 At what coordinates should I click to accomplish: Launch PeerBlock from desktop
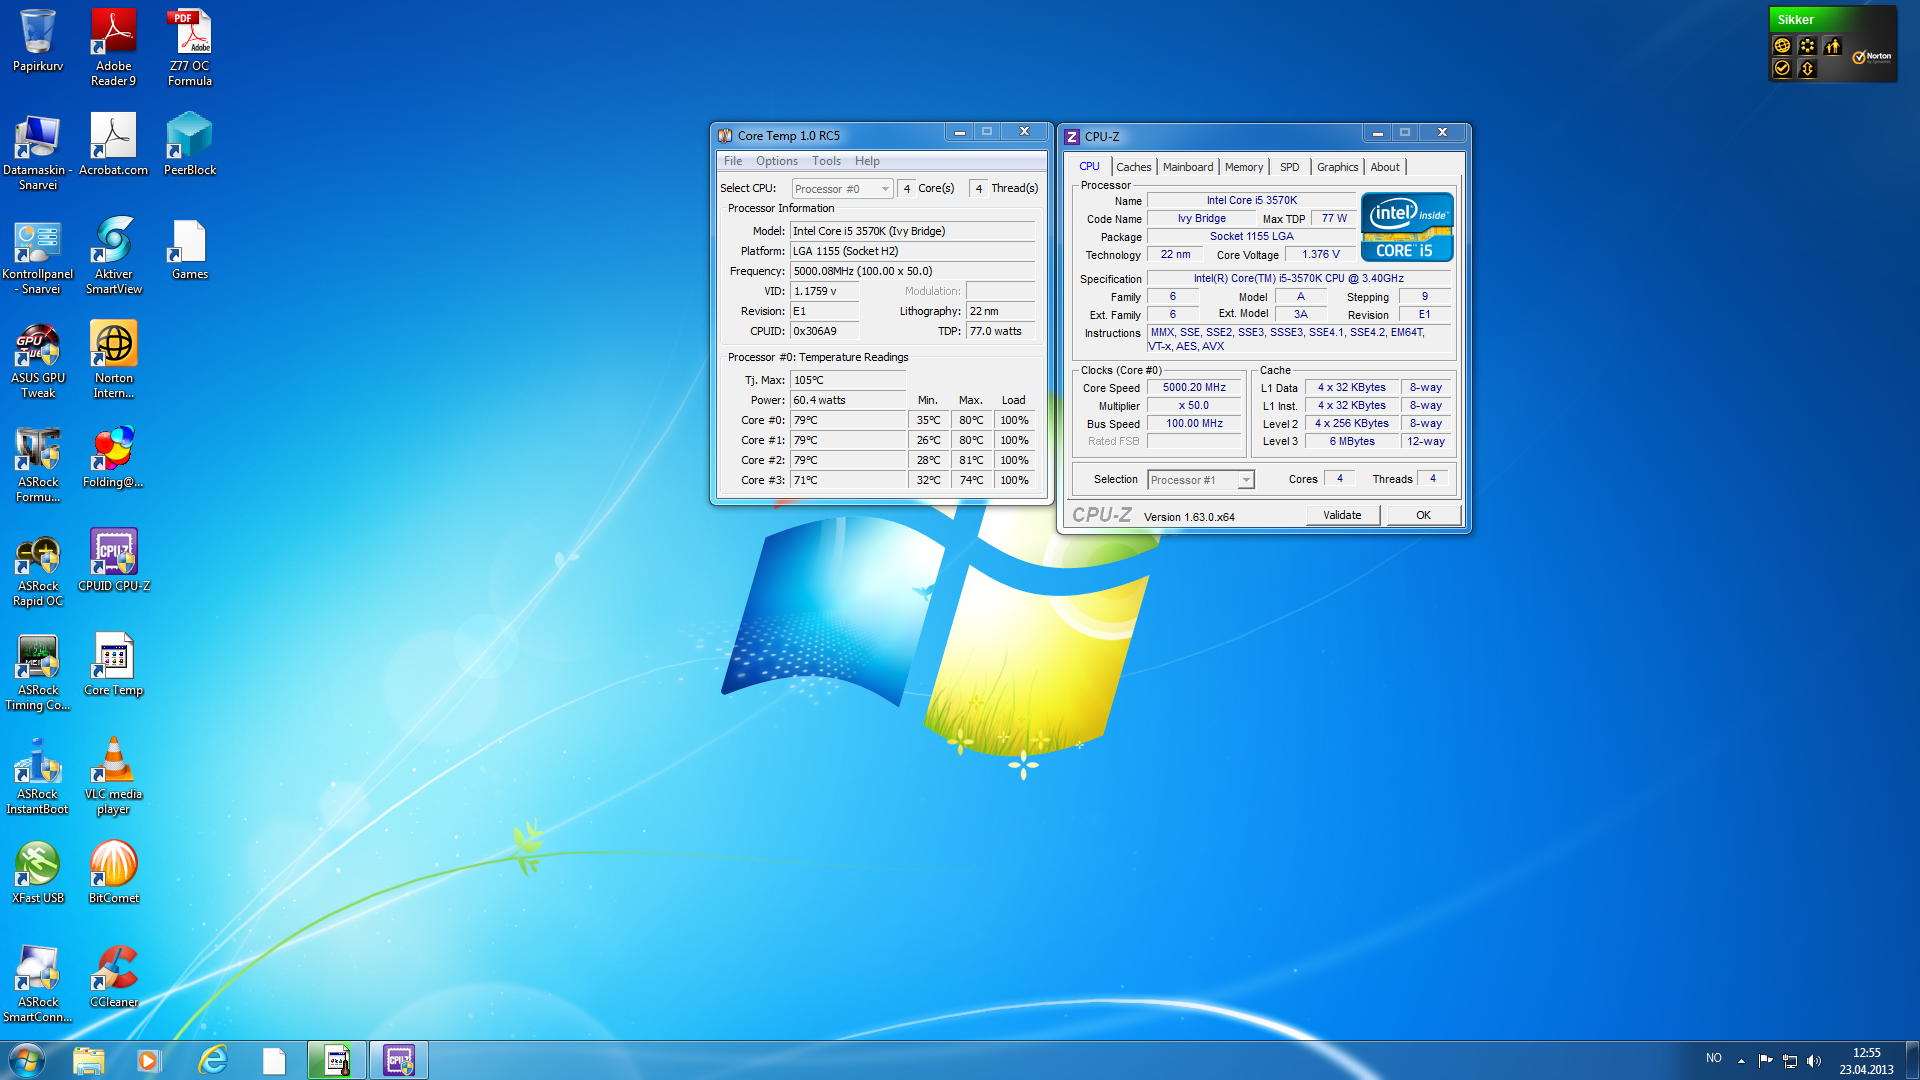pos(189,144)
